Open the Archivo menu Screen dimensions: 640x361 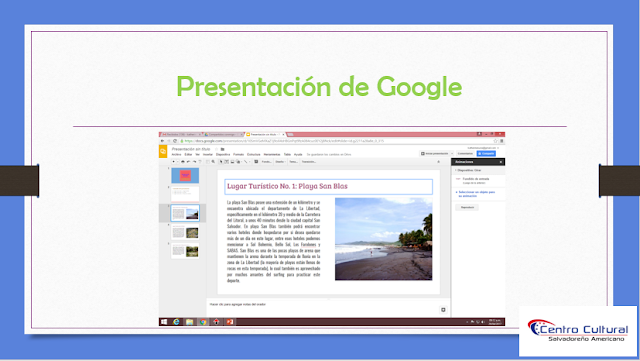click(176, 154)
